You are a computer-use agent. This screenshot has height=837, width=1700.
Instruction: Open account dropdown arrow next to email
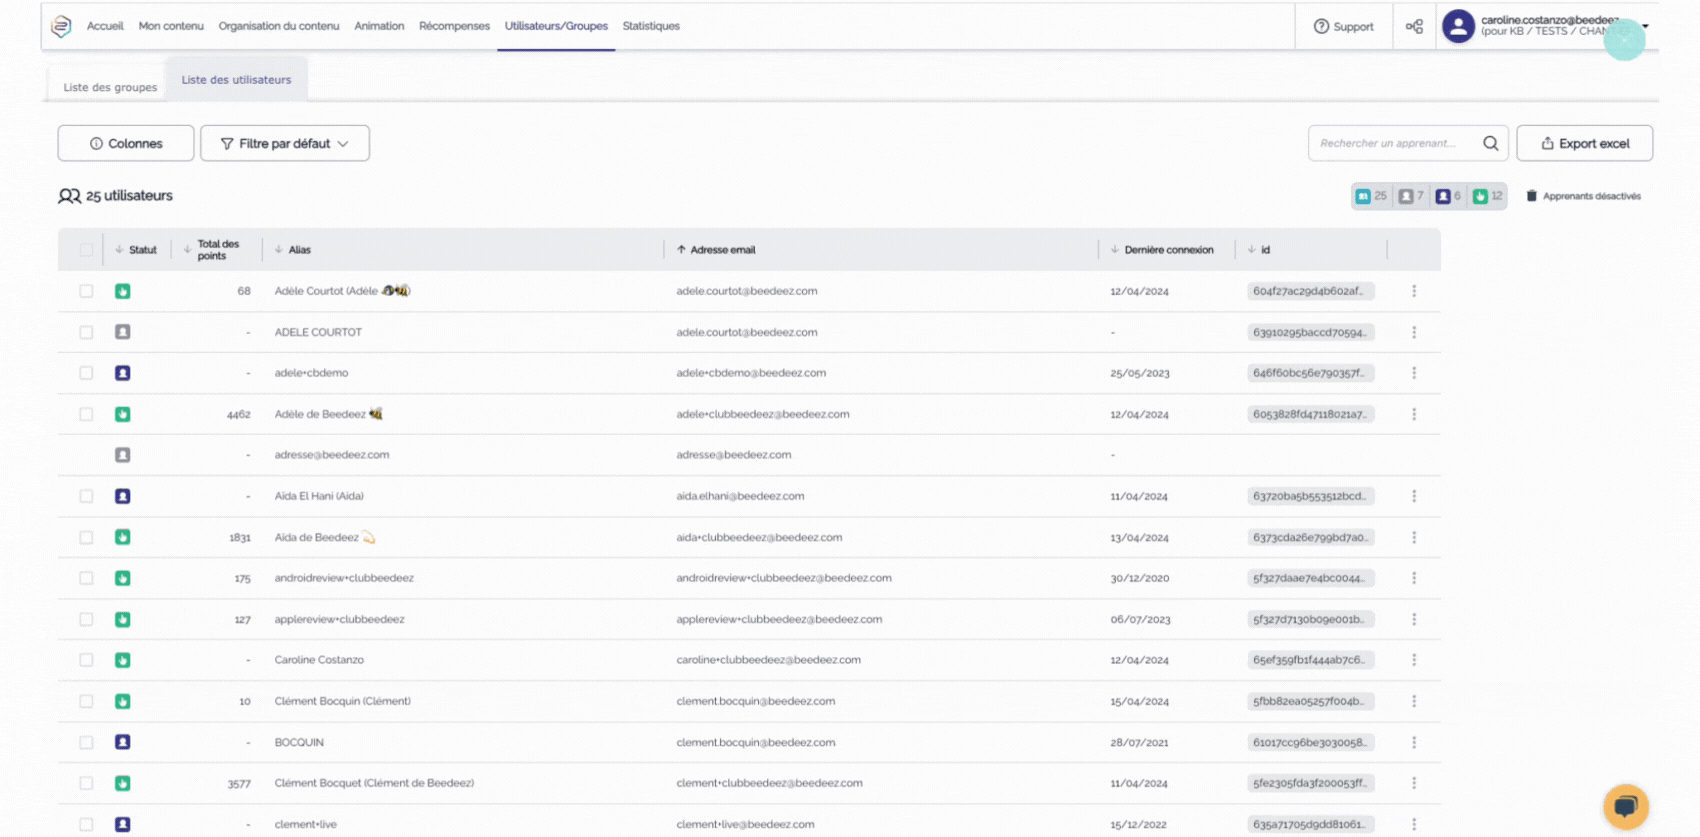tap(1645, 27)
